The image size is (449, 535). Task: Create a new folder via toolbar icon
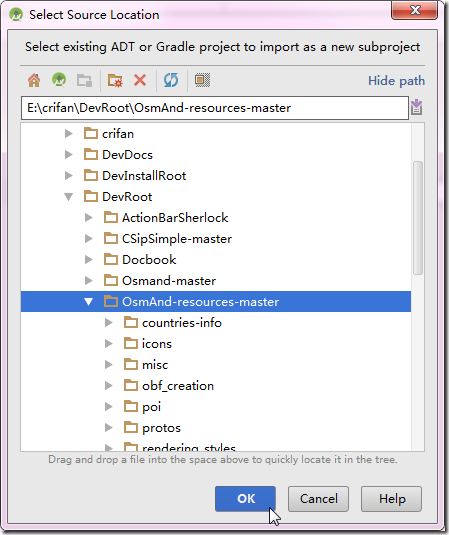click(115, 81)
